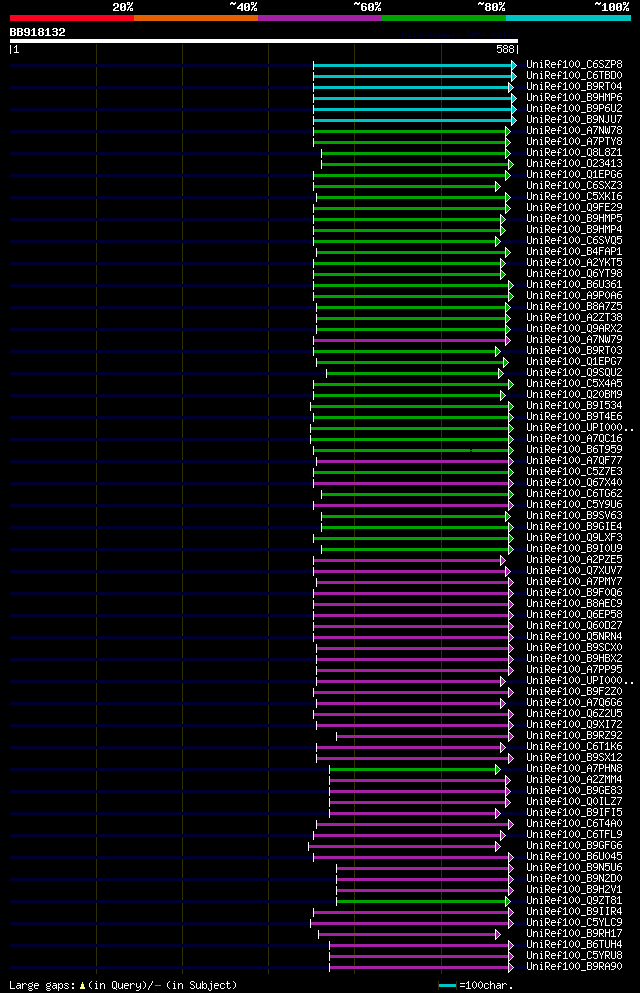This screenshot has width=640, height=993.
Task: Open hit UniRef100_C6TBD0
Action: (574, 75)
